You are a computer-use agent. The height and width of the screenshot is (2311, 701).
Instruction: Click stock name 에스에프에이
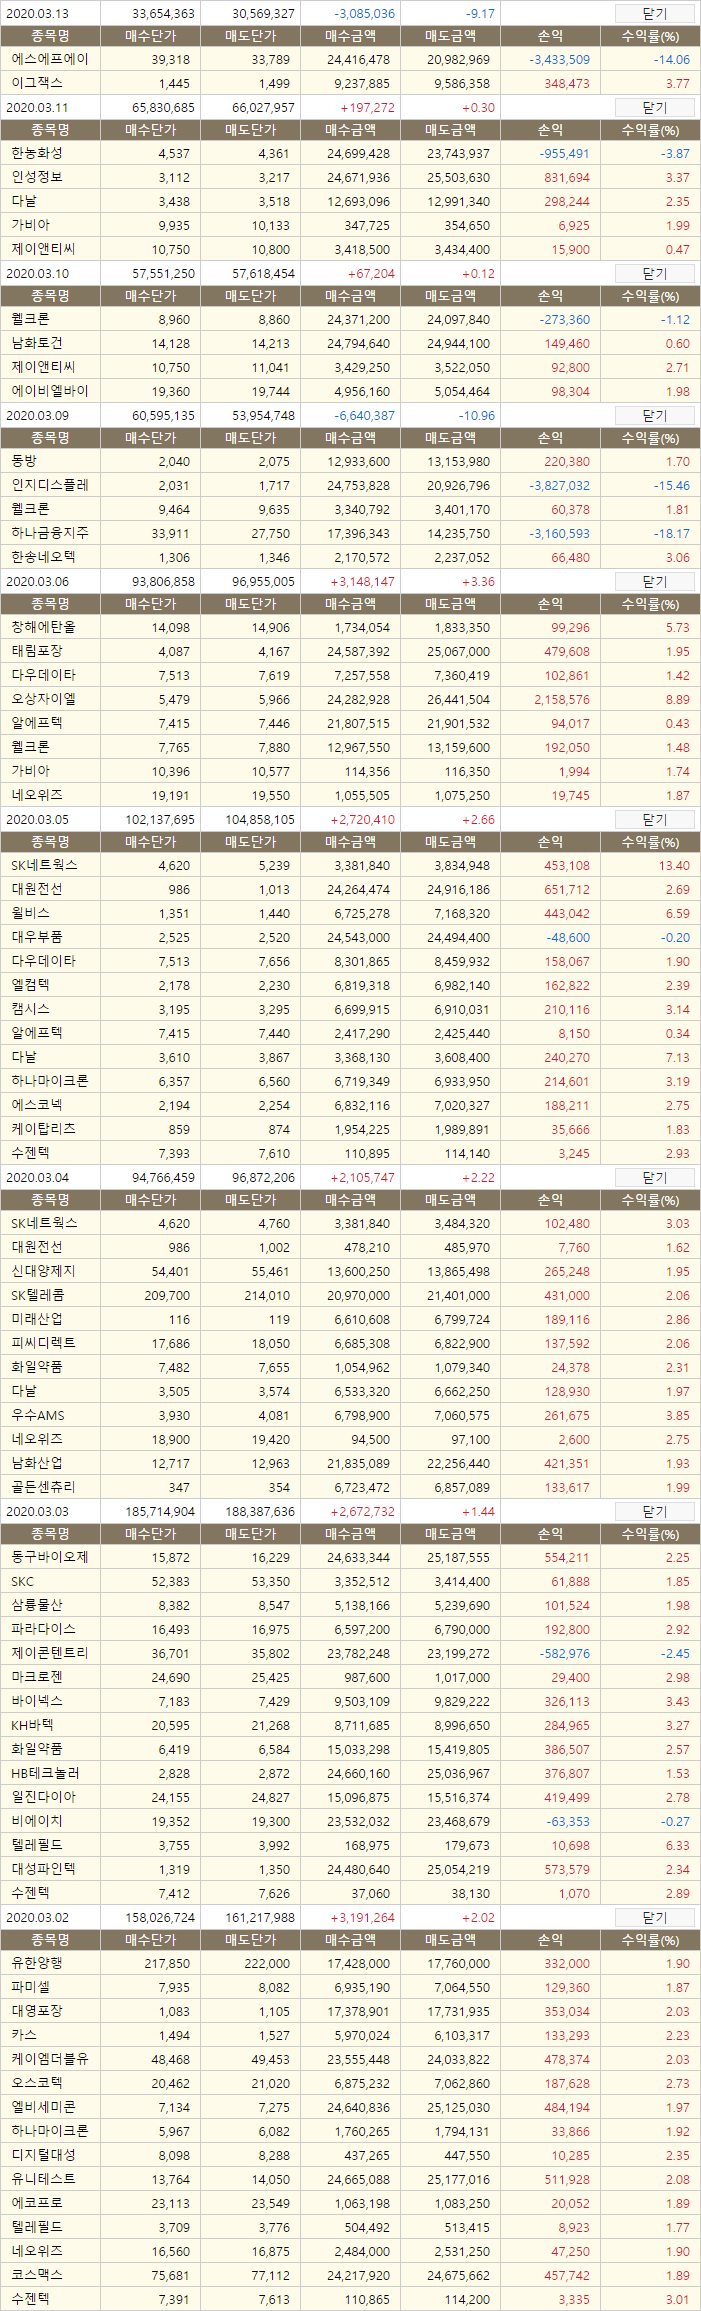pyautogui.click(x=50, y=59)
